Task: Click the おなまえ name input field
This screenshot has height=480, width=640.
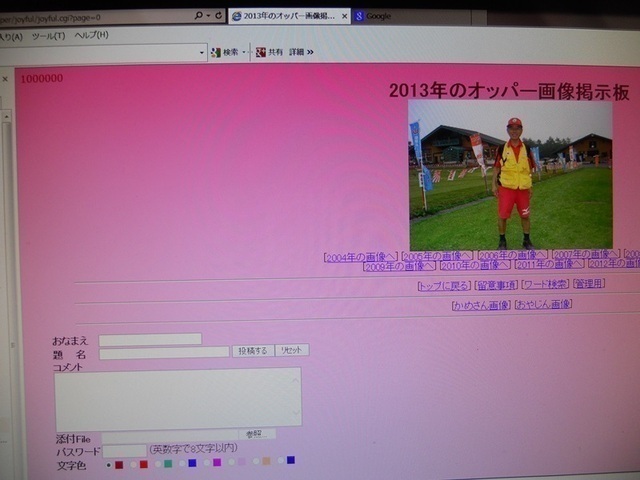Action: 150,339
